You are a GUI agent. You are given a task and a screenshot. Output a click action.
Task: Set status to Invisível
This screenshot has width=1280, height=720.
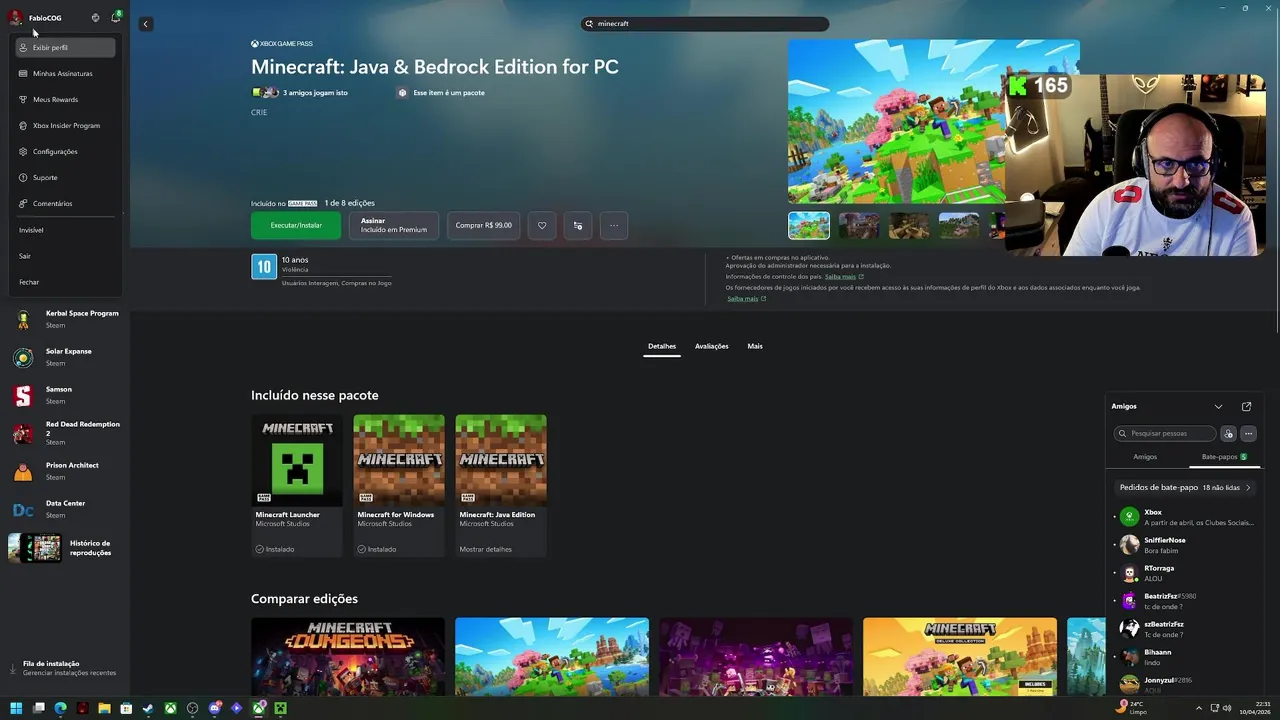point(65,230)
